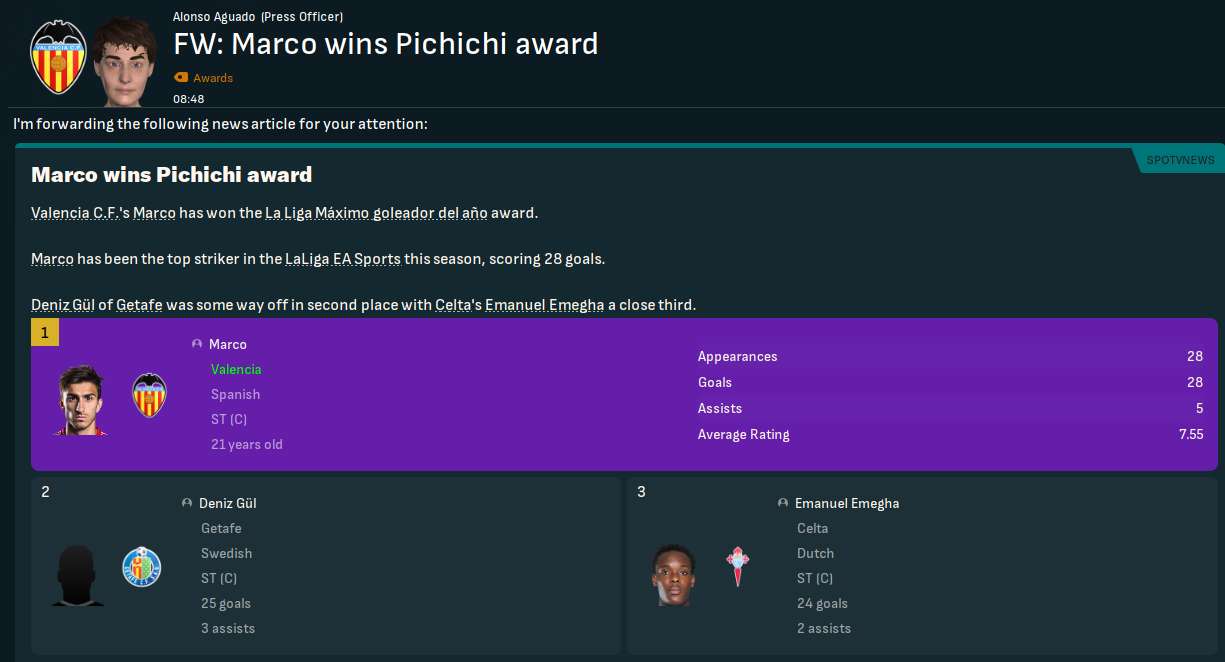
Task: Click the Celta club badge icon
Action: [x=738, y=566]
